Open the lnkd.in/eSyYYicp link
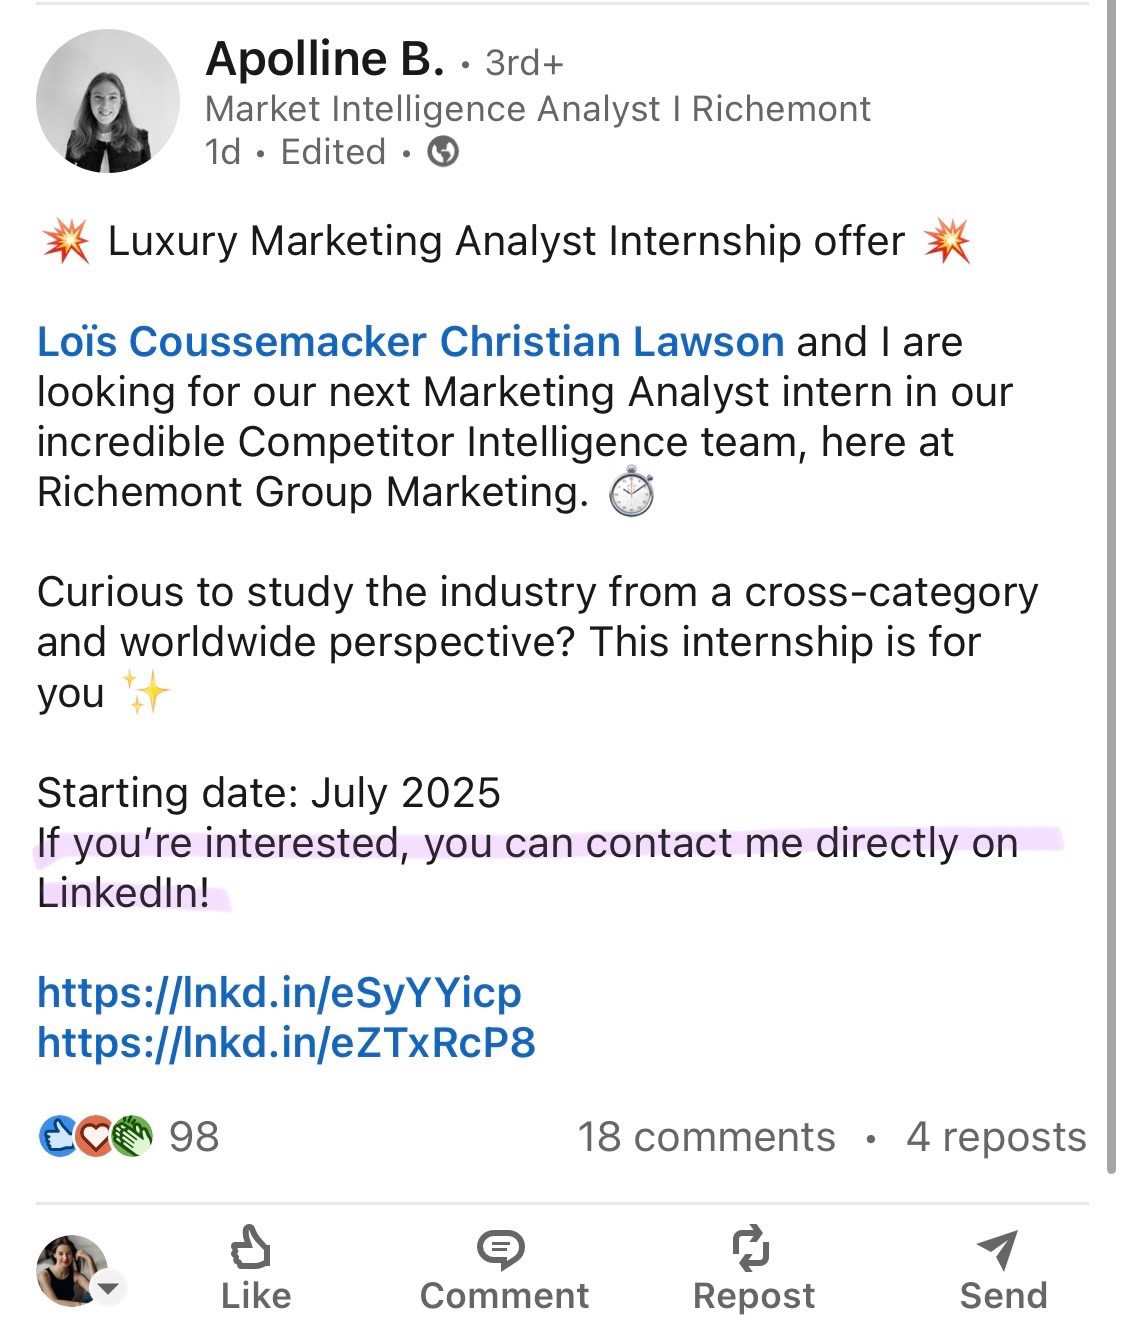 point(279,993)
